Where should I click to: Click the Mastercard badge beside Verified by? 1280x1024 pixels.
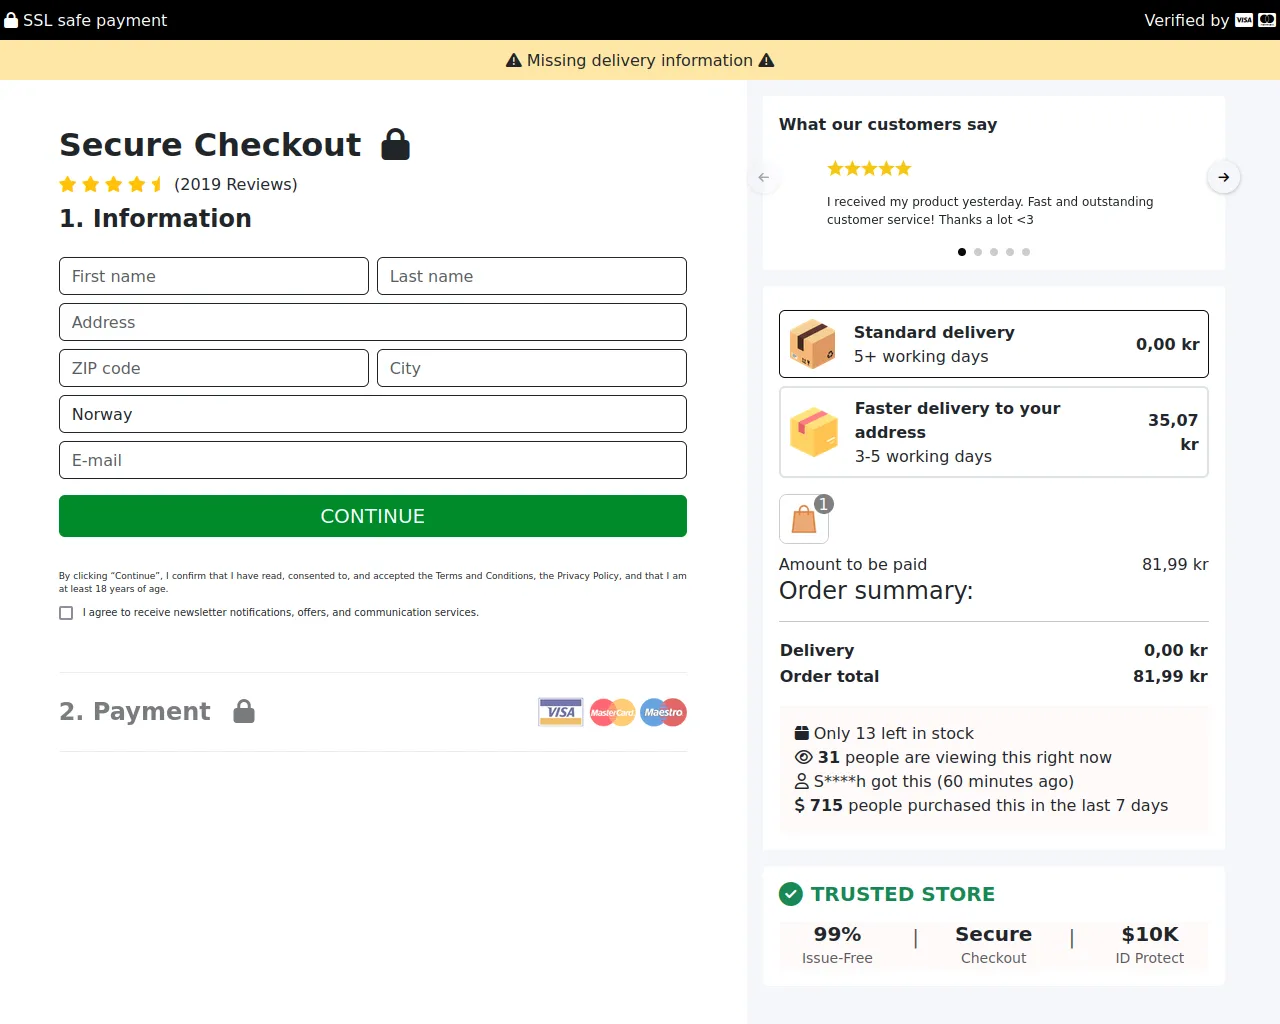[x=1267, y=20]
